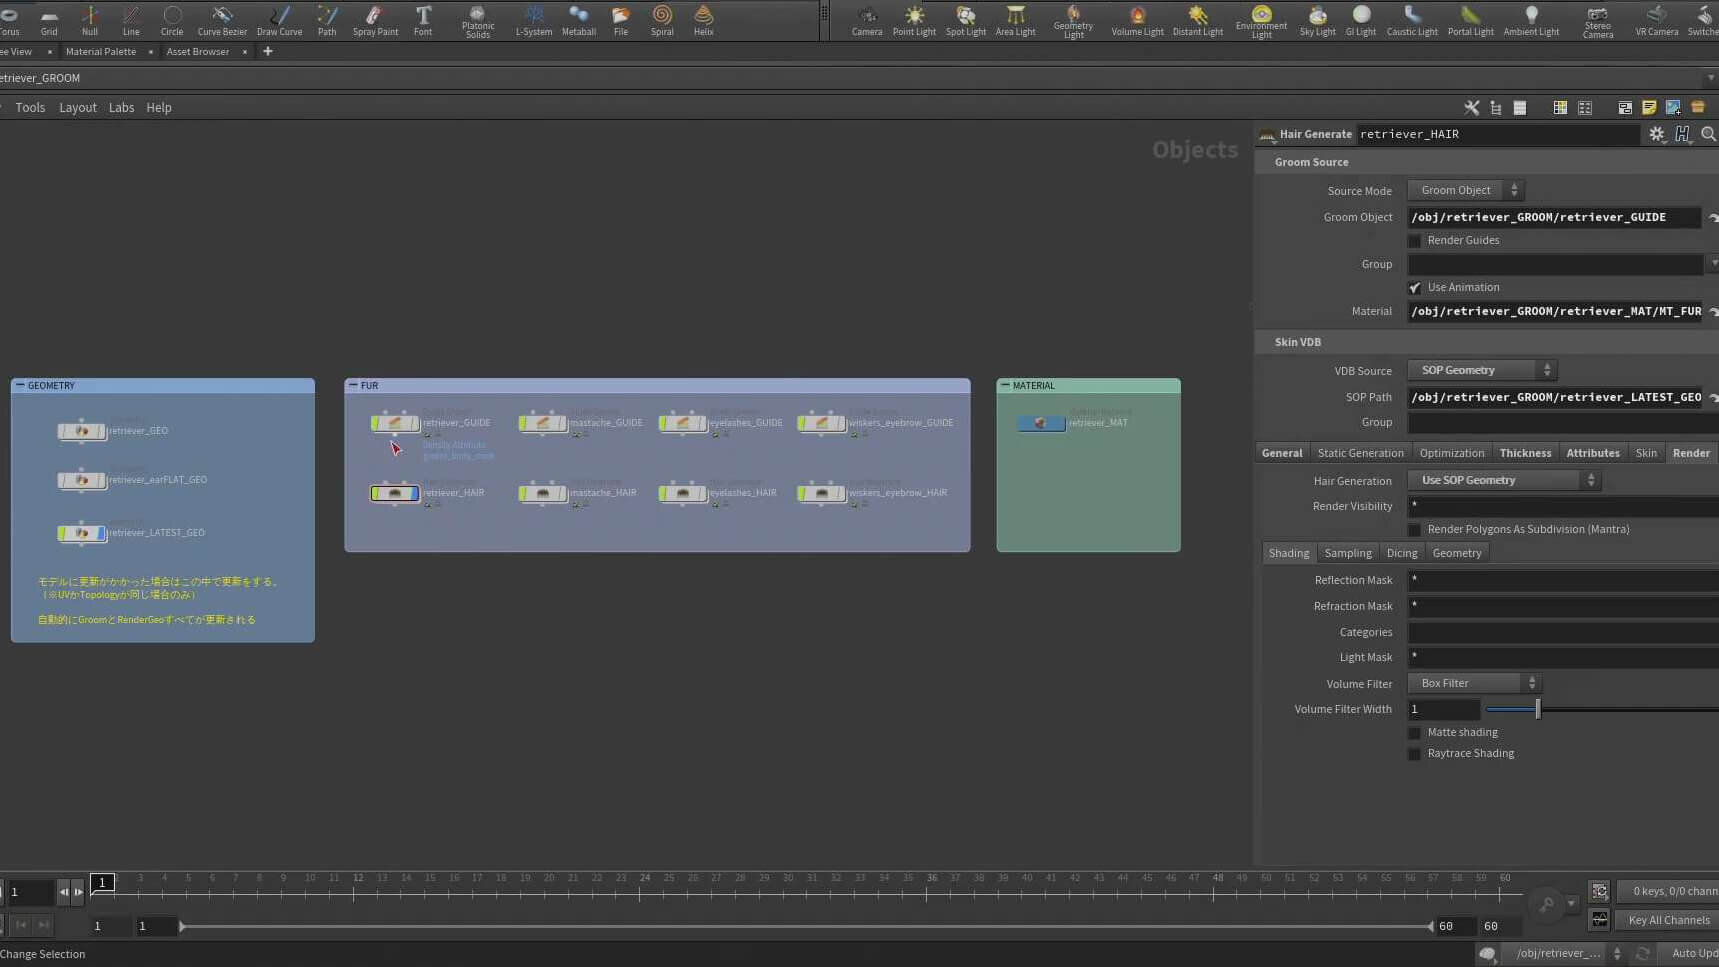
Task: Click the retriever_HAIR node icon
Action: click(x=395, y=493)
